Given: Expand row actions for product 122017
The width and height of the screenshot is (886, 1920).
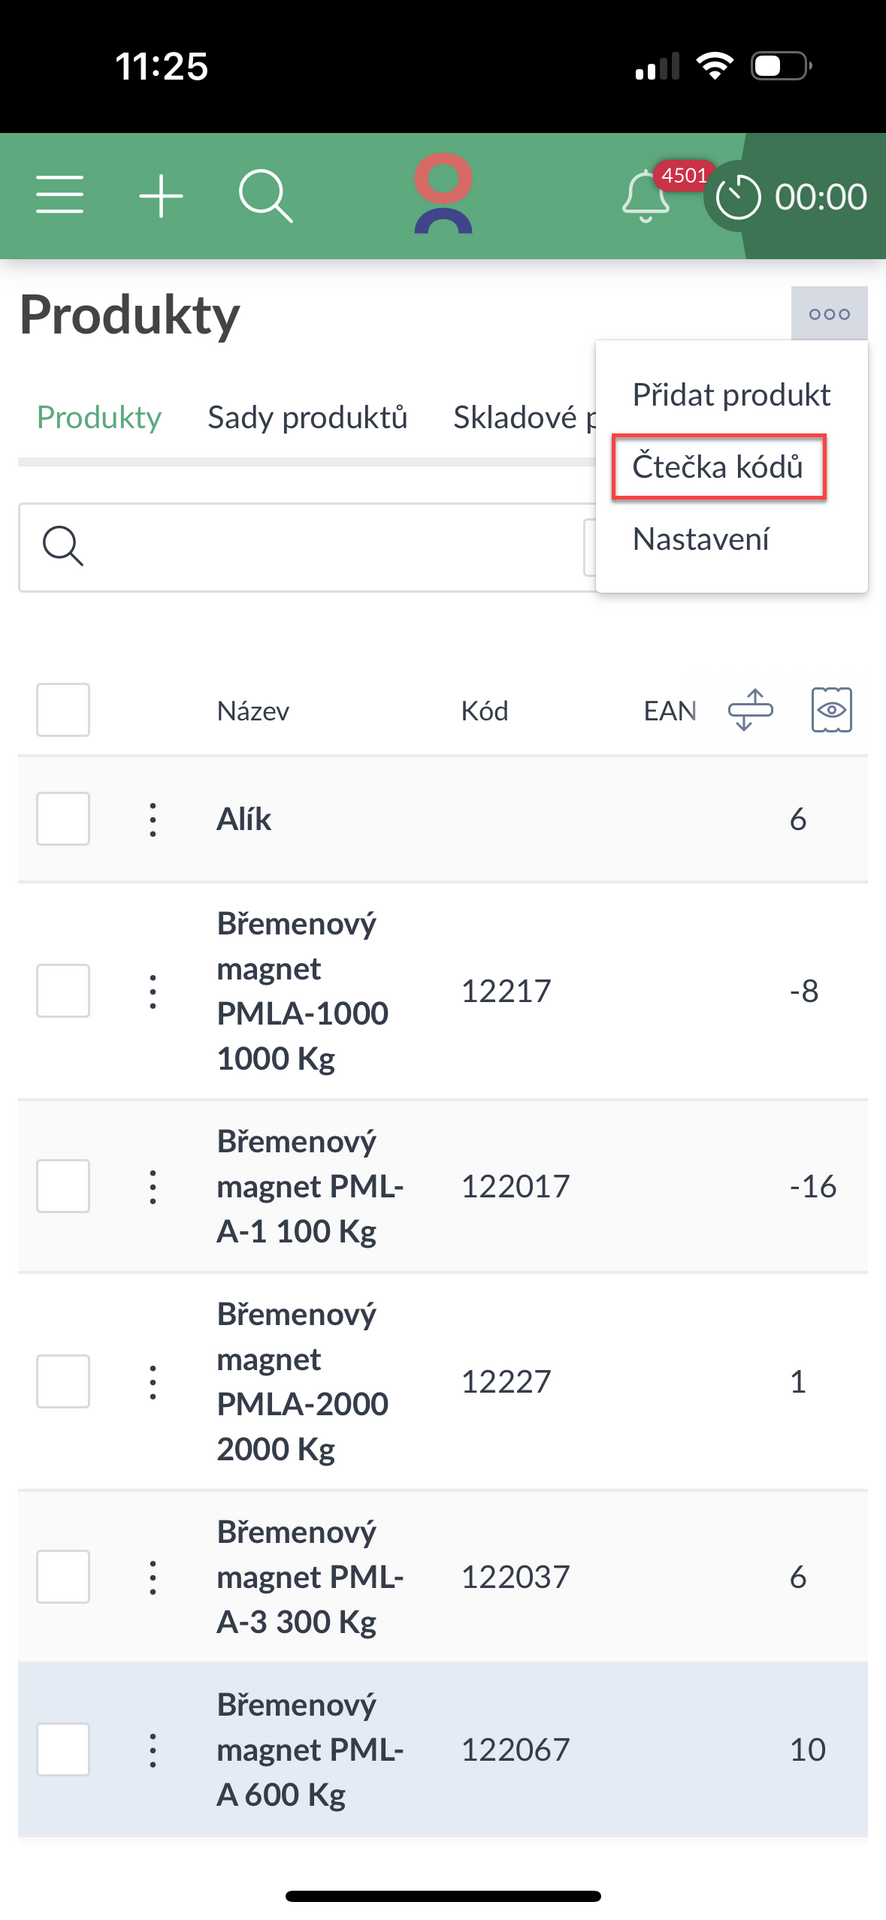Looking at the screenshot, I should click(153, 1187).
